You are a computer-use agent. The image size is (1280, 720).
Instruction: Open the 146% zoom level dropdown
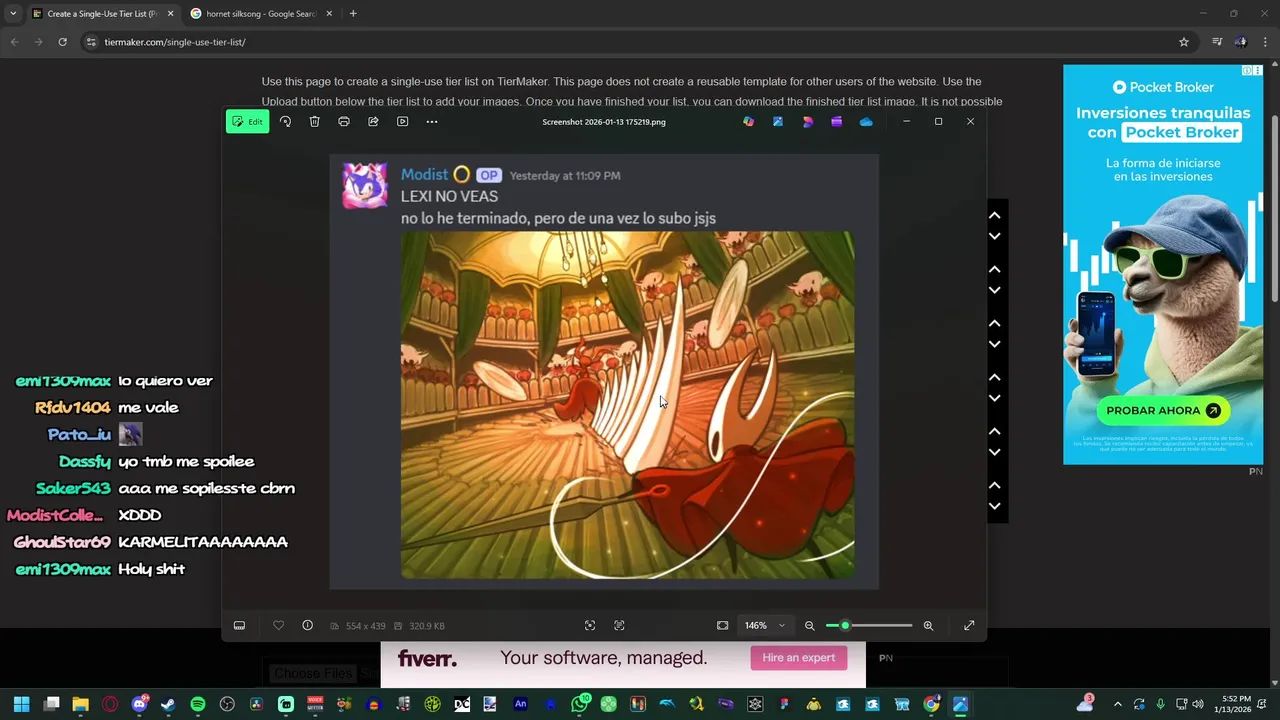pos(765,626)
